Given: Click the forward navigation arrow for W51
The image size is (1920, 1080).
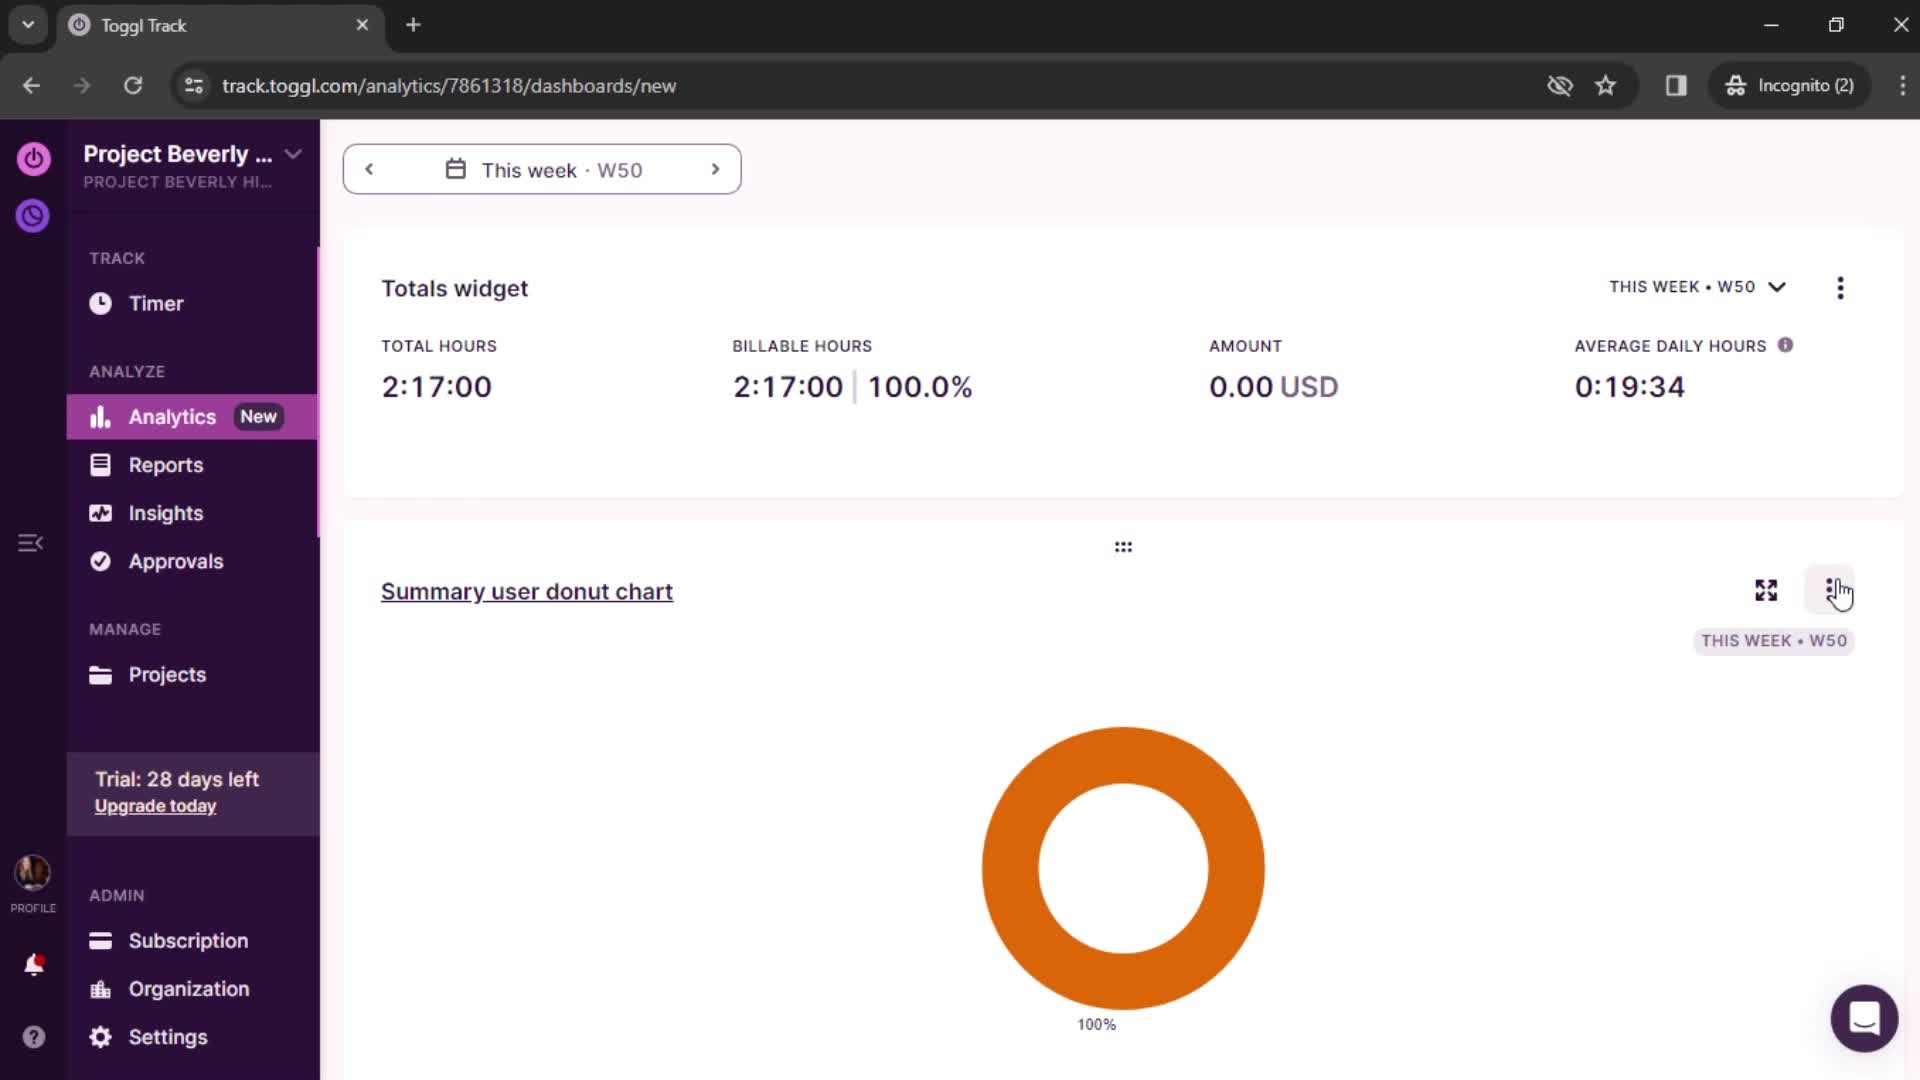Looking at the screenshot, I should coord(715,169).
